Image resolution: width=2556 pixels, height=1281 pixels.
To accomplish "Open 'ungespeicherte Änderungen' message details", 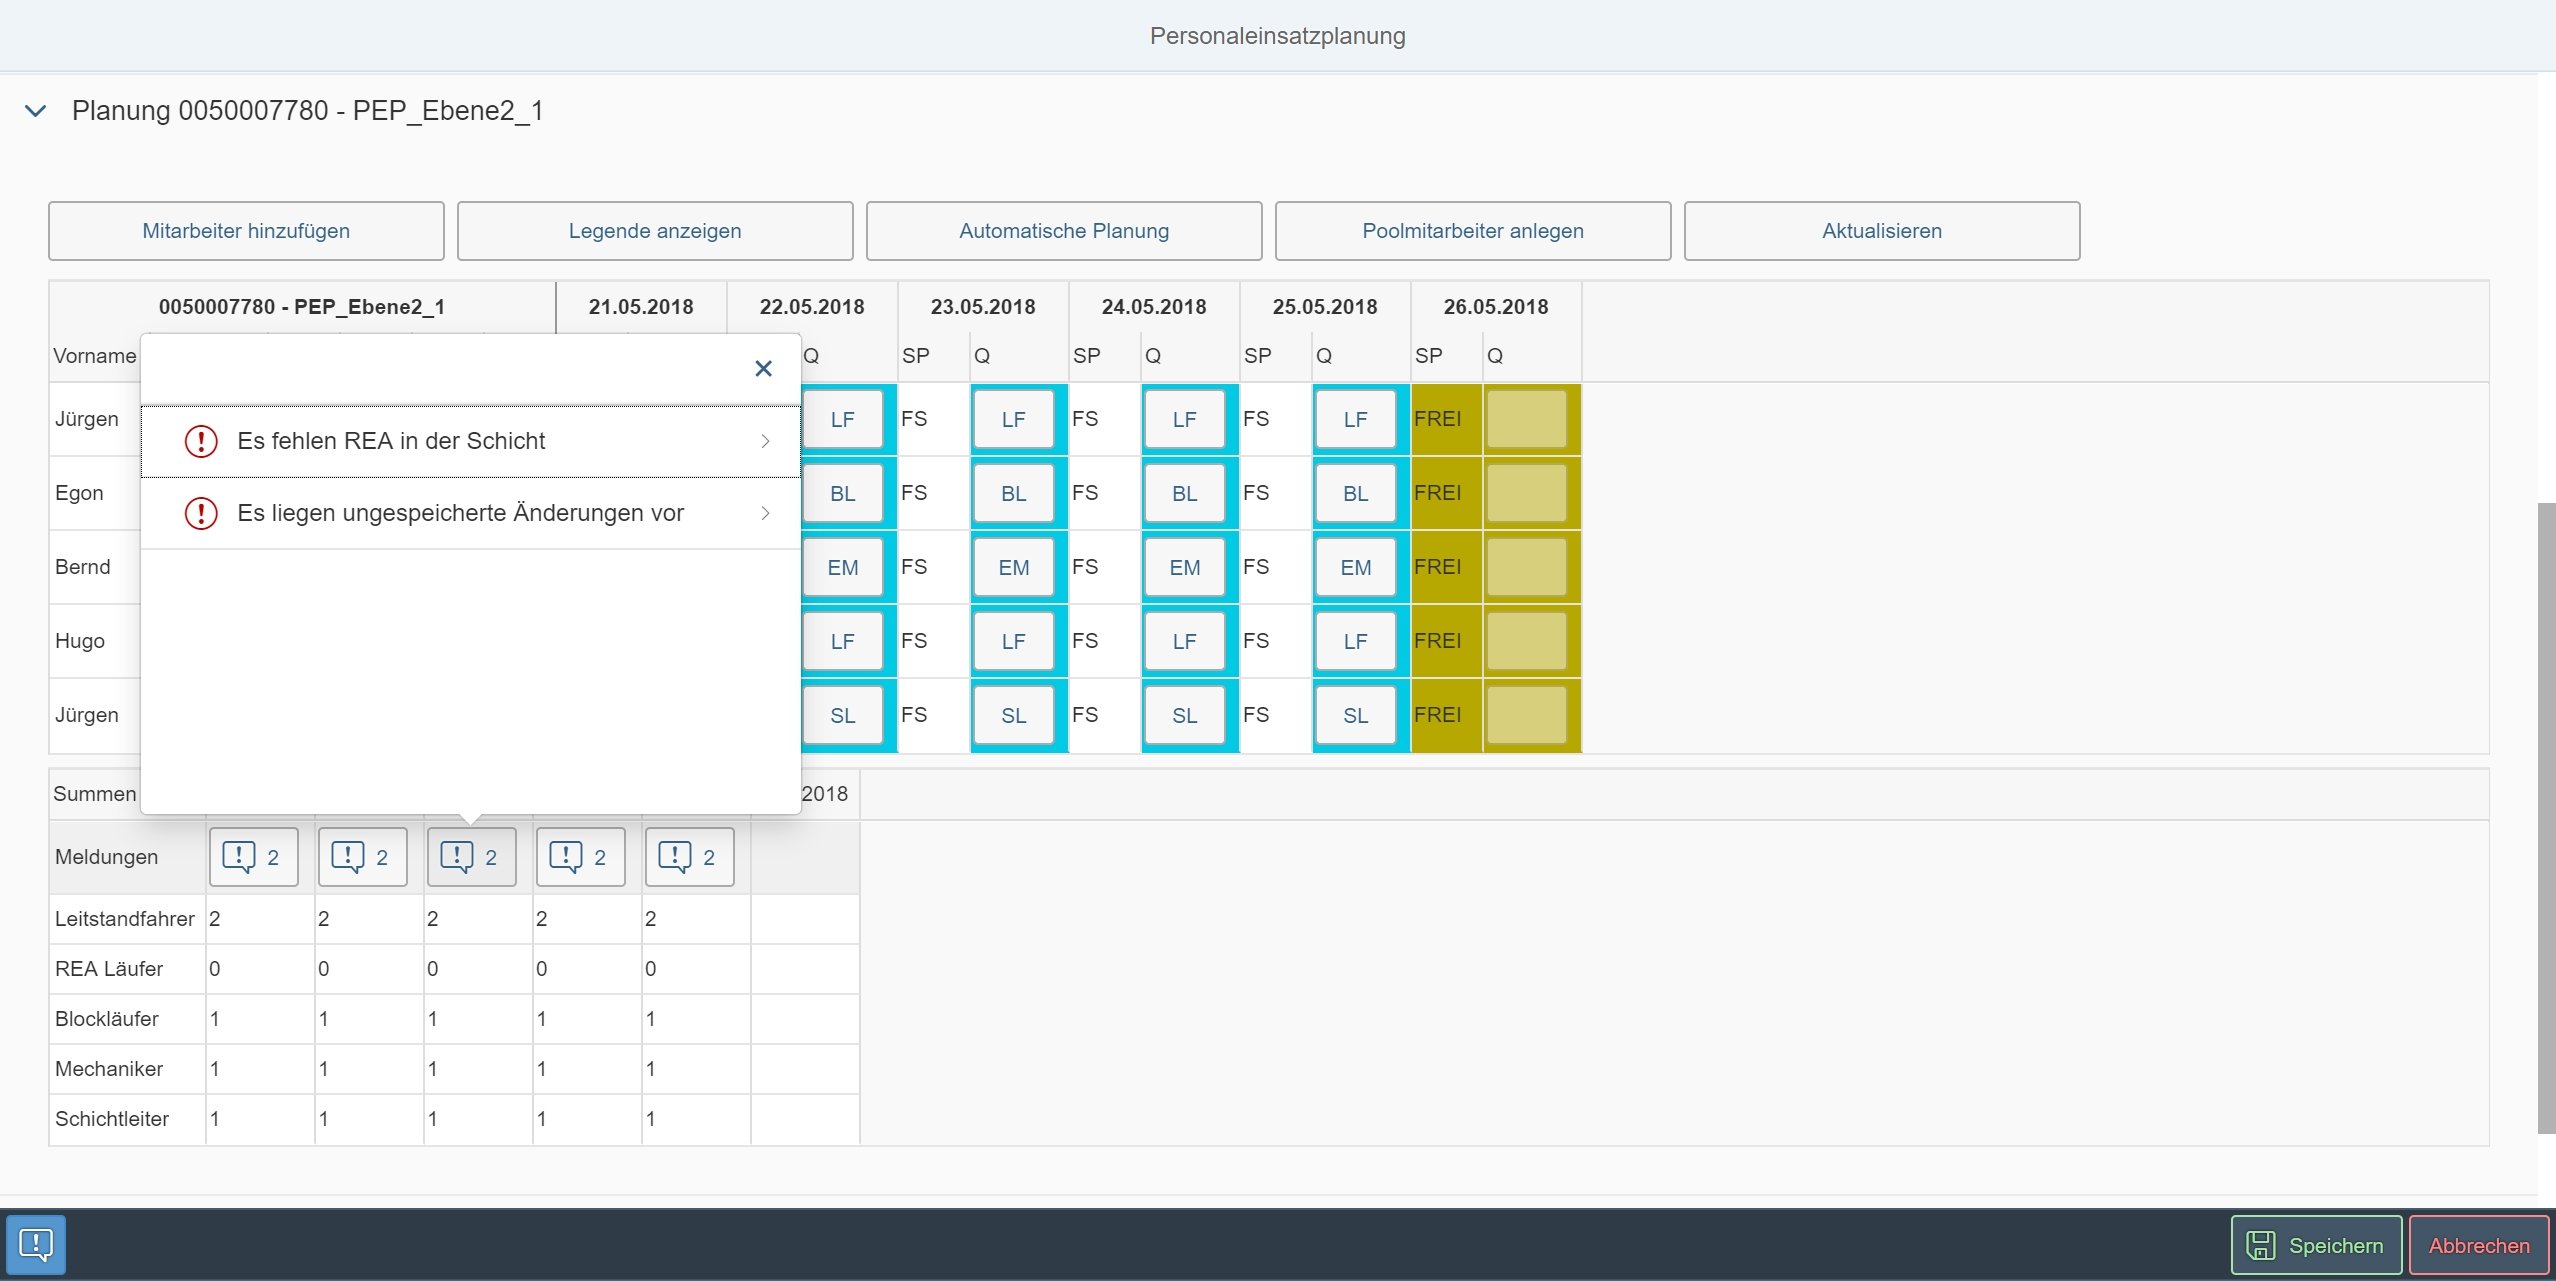I will click(470, 513).
